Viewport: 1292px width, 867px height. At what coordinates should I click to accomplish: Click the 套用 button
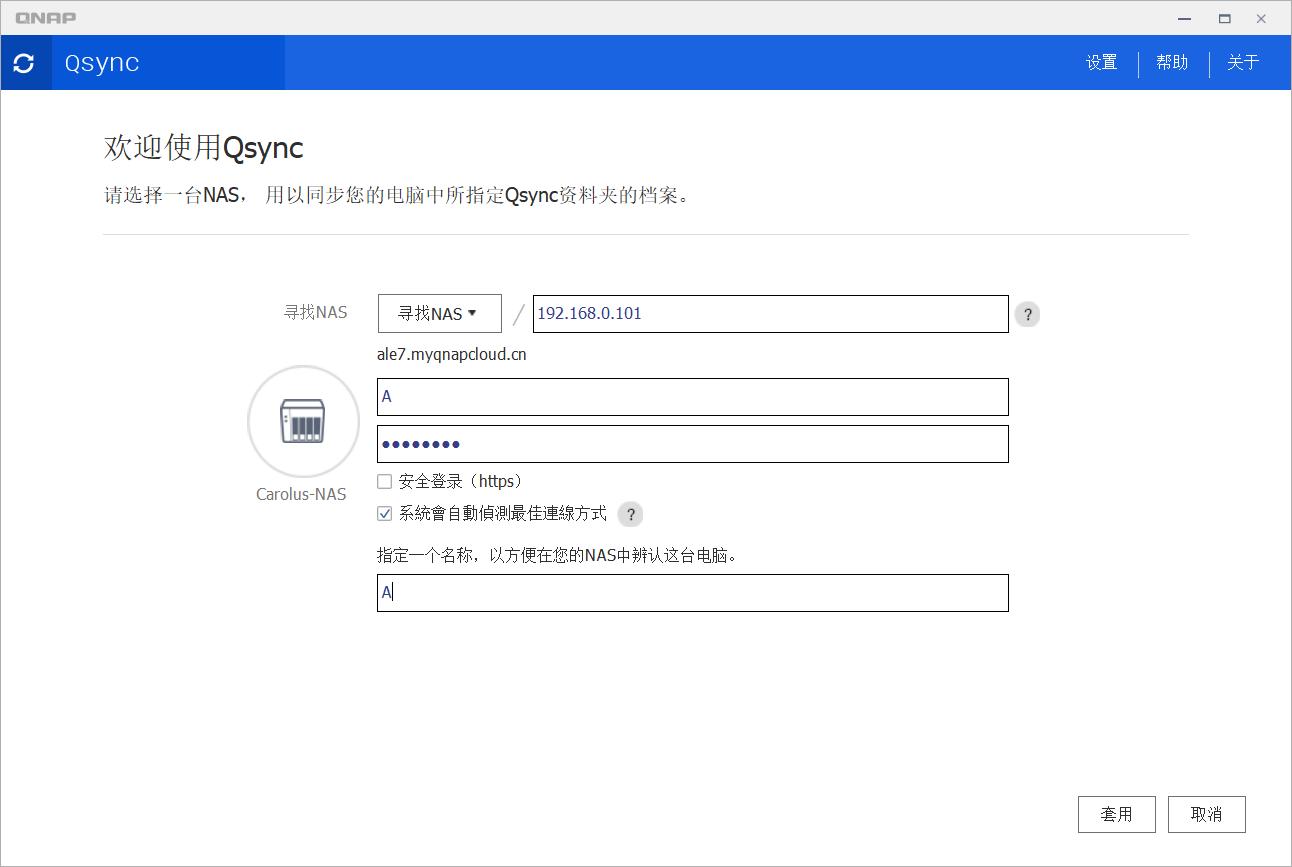1117,814
